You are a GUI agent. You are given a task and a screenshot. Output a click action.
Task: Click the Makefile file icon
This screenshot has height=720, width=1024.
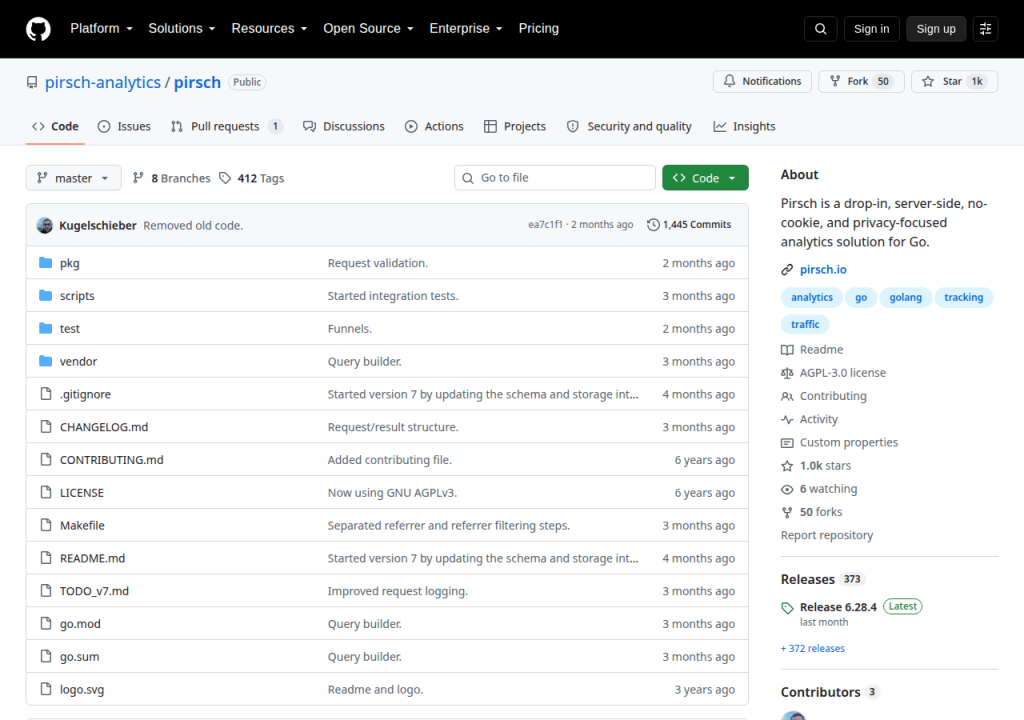point(46,525)
